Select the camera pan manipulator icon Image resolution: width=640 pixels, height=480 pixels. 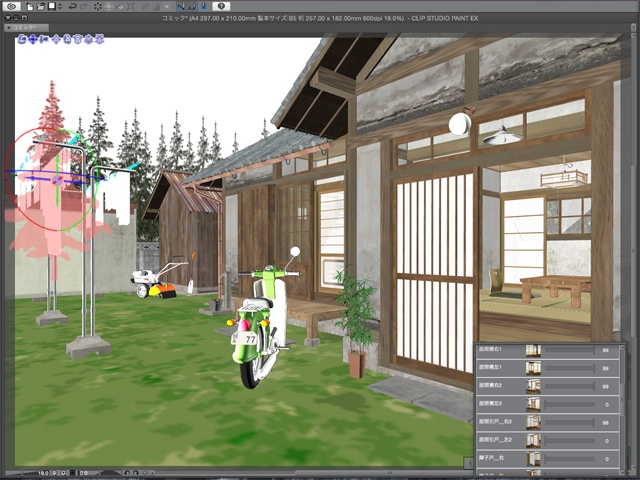point(33,39)
